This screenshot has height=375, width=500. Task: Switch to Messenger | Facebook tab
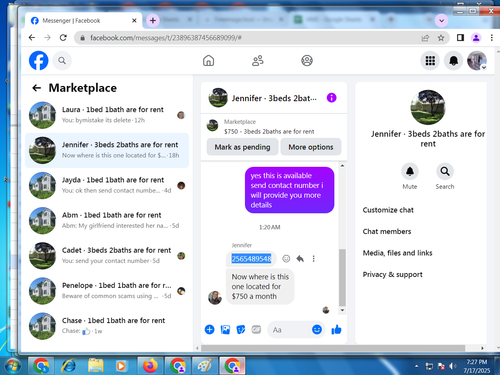83,21
